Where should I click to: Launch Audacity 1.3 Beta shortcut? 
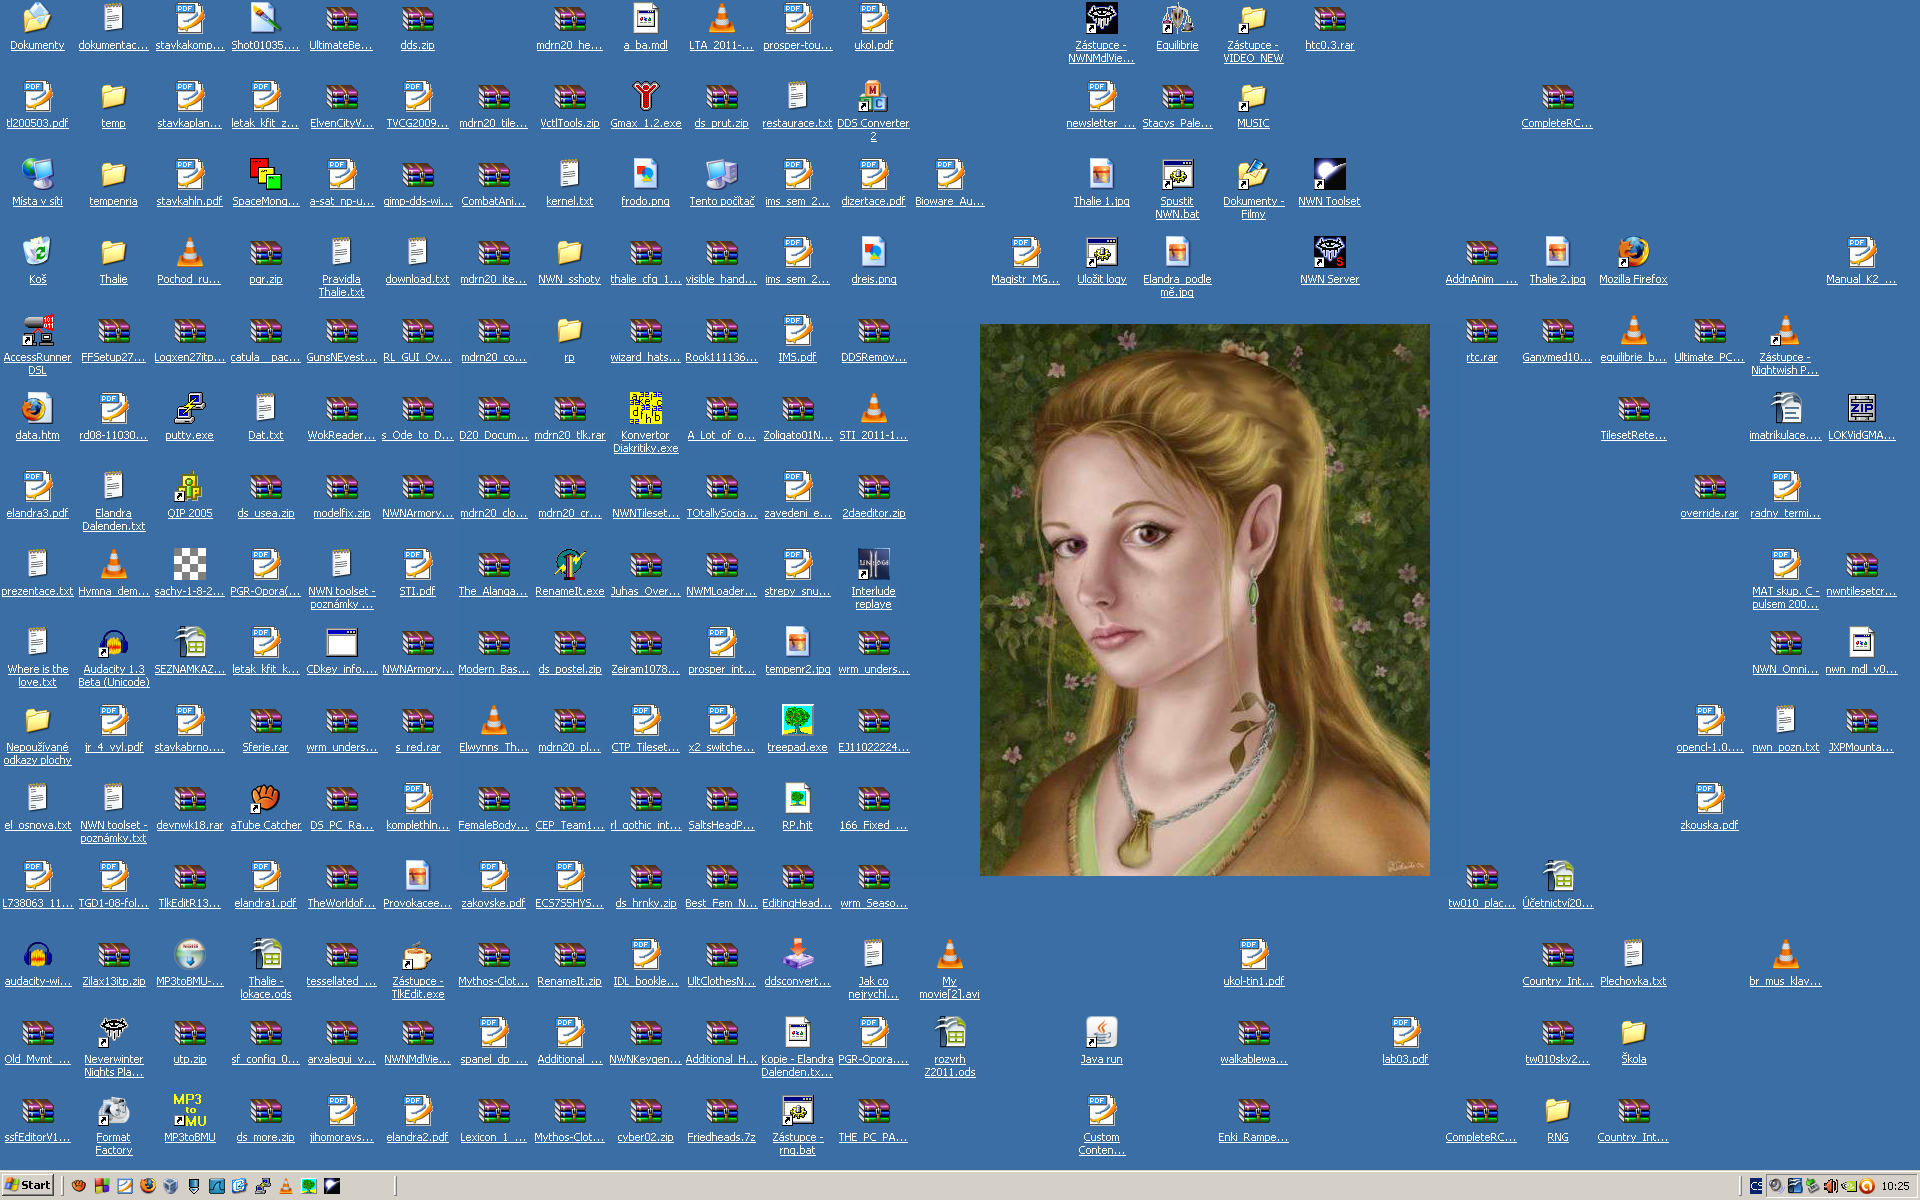click(113, 644)
